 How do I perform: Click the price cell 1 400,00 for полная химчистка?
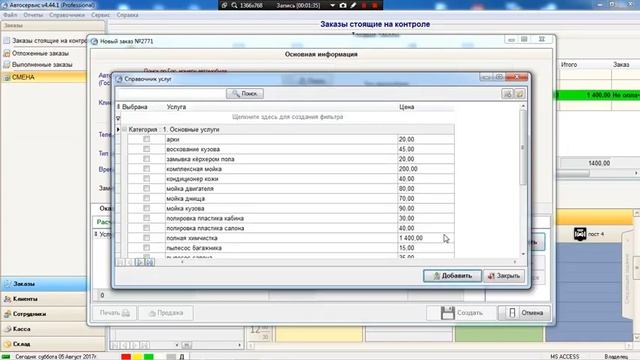(x=425, y=238)
